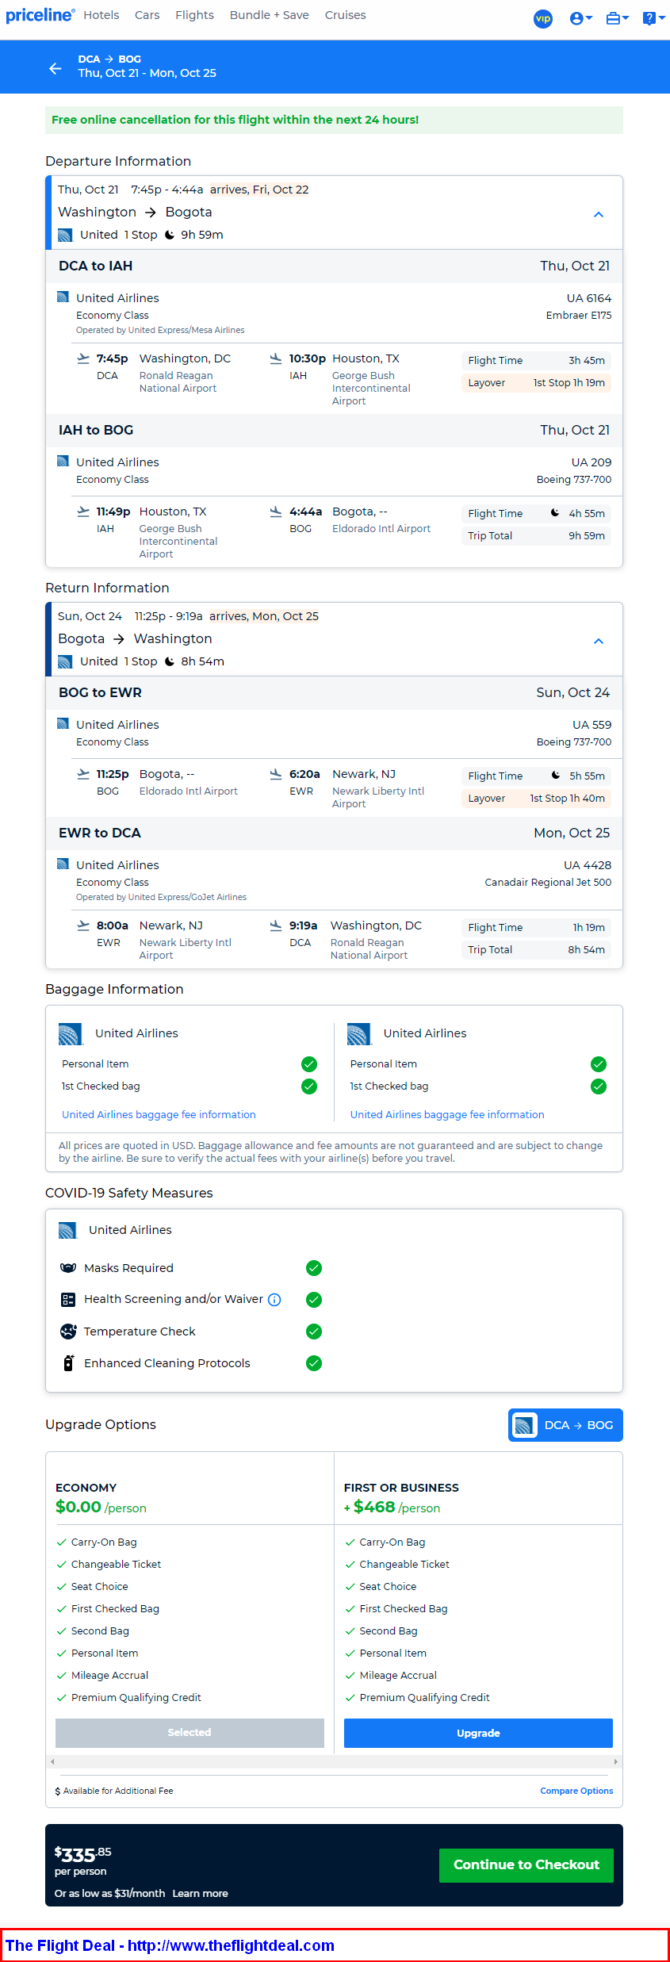The width and height of the screenshot is (670, 1962).
Task: Click landing icon next to 6:20a
Action: [276, 774]
